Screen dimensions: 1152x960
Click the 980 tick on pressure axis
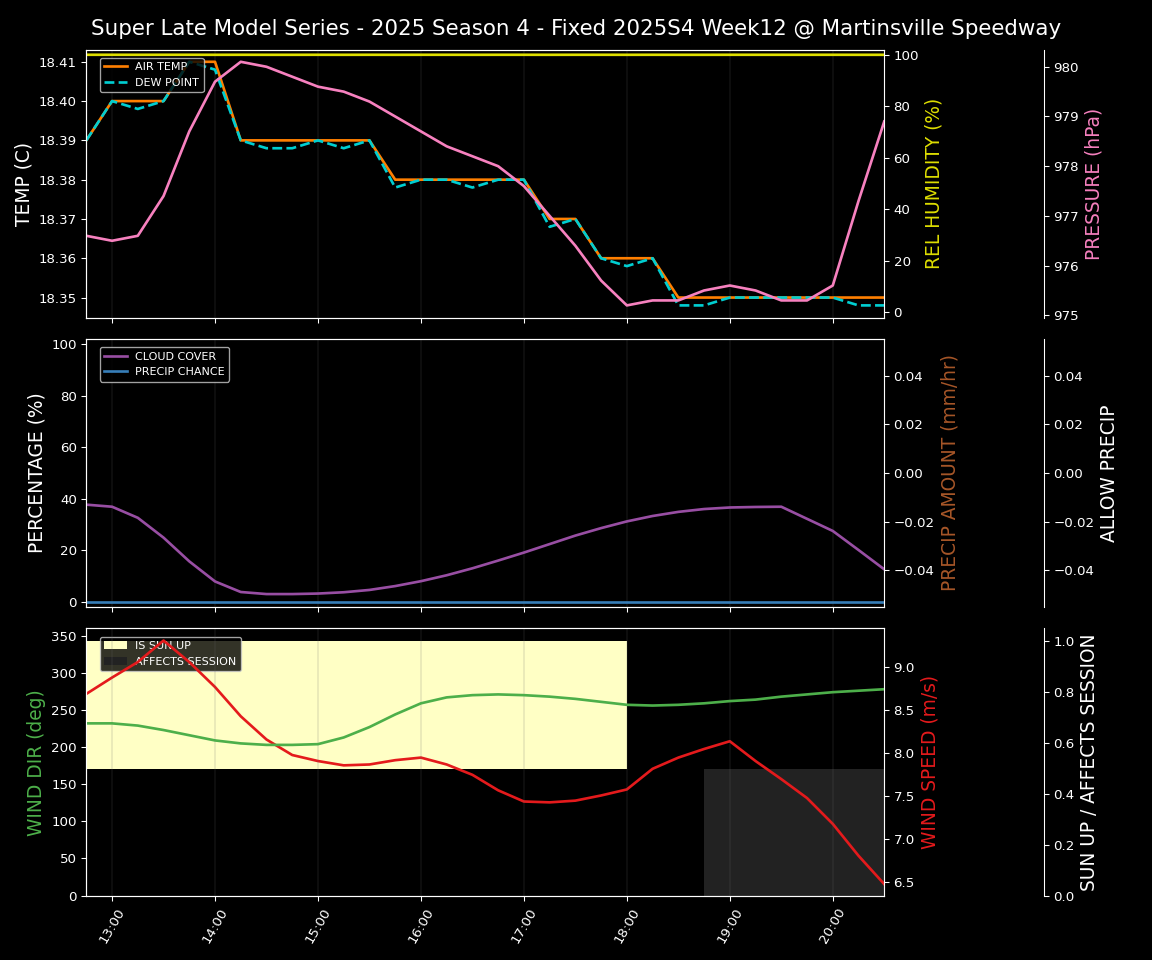click(1067, 68)
